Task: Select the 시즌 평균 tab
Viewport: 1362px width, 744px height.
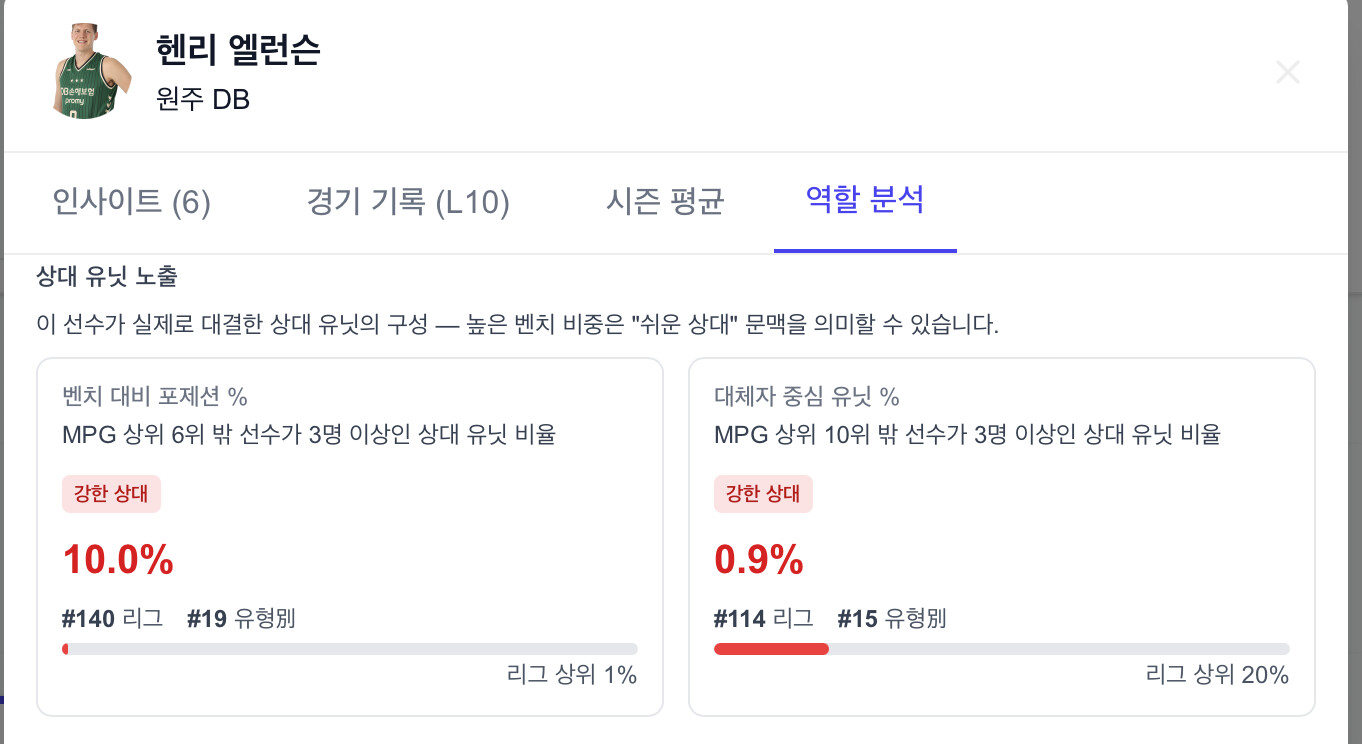Action: tap(665, 202)
